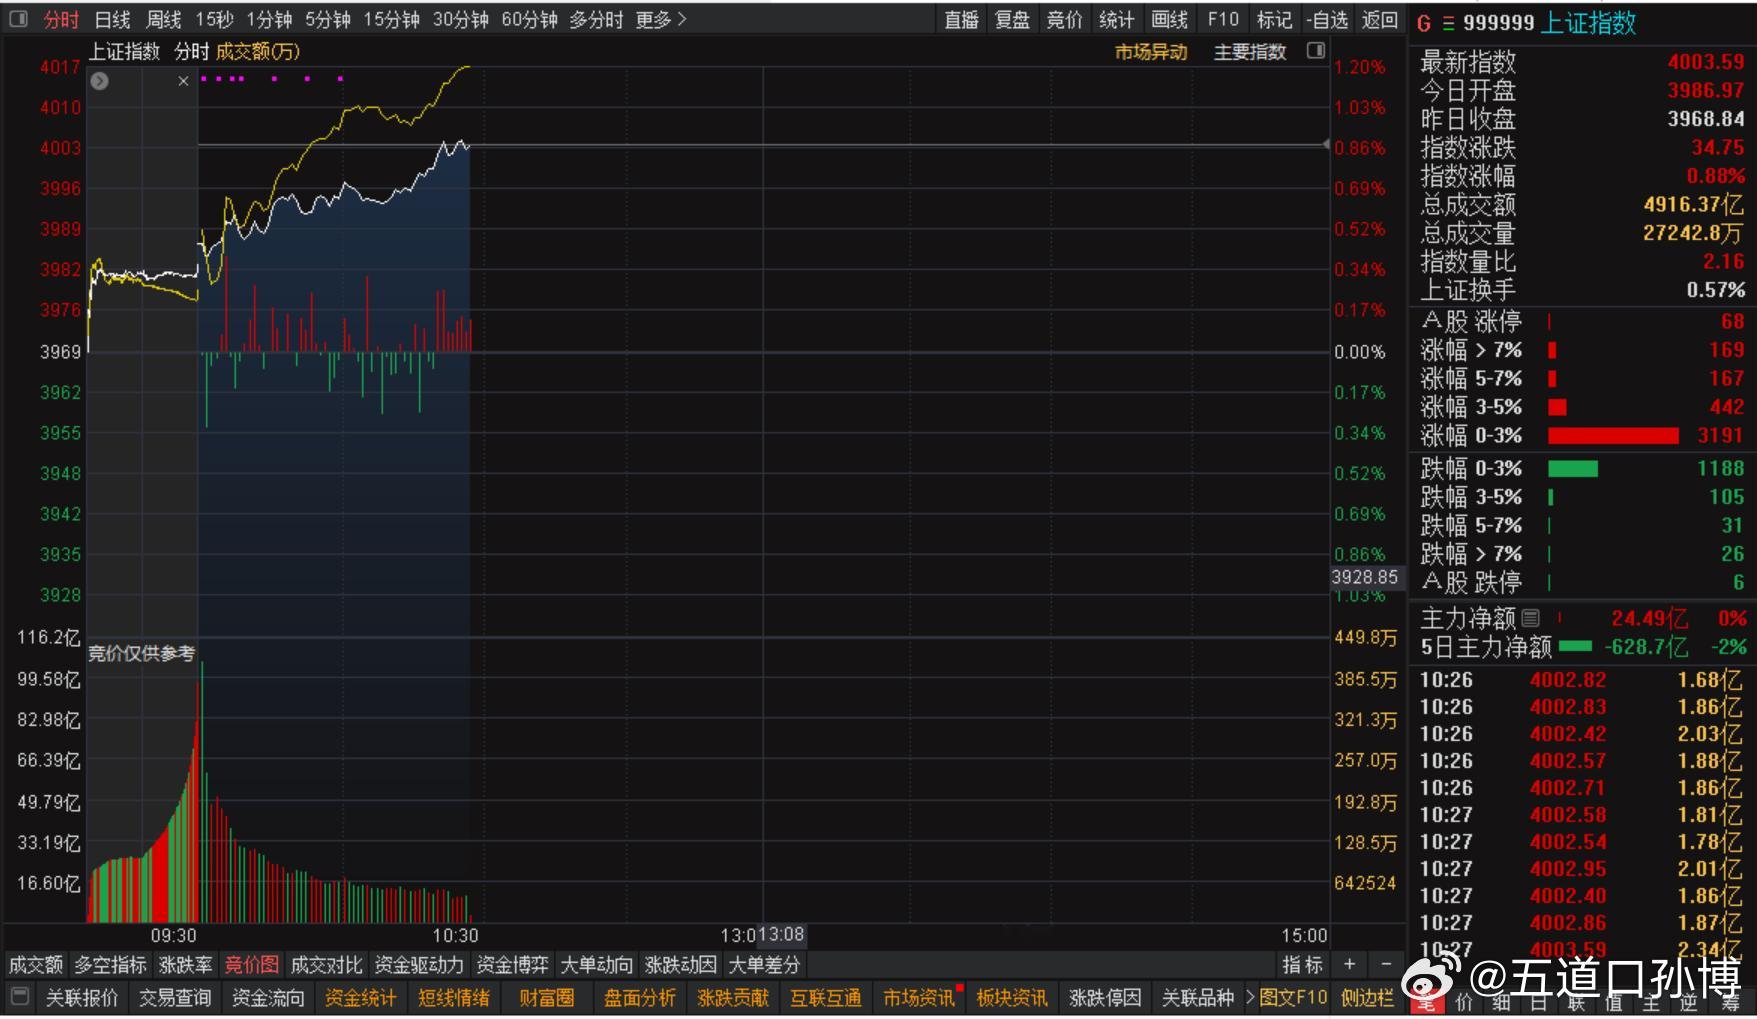Open the 板块资讯 bottom tab
The height and width of the screenshot is (1019, 1757).
tap(1012, 997)
